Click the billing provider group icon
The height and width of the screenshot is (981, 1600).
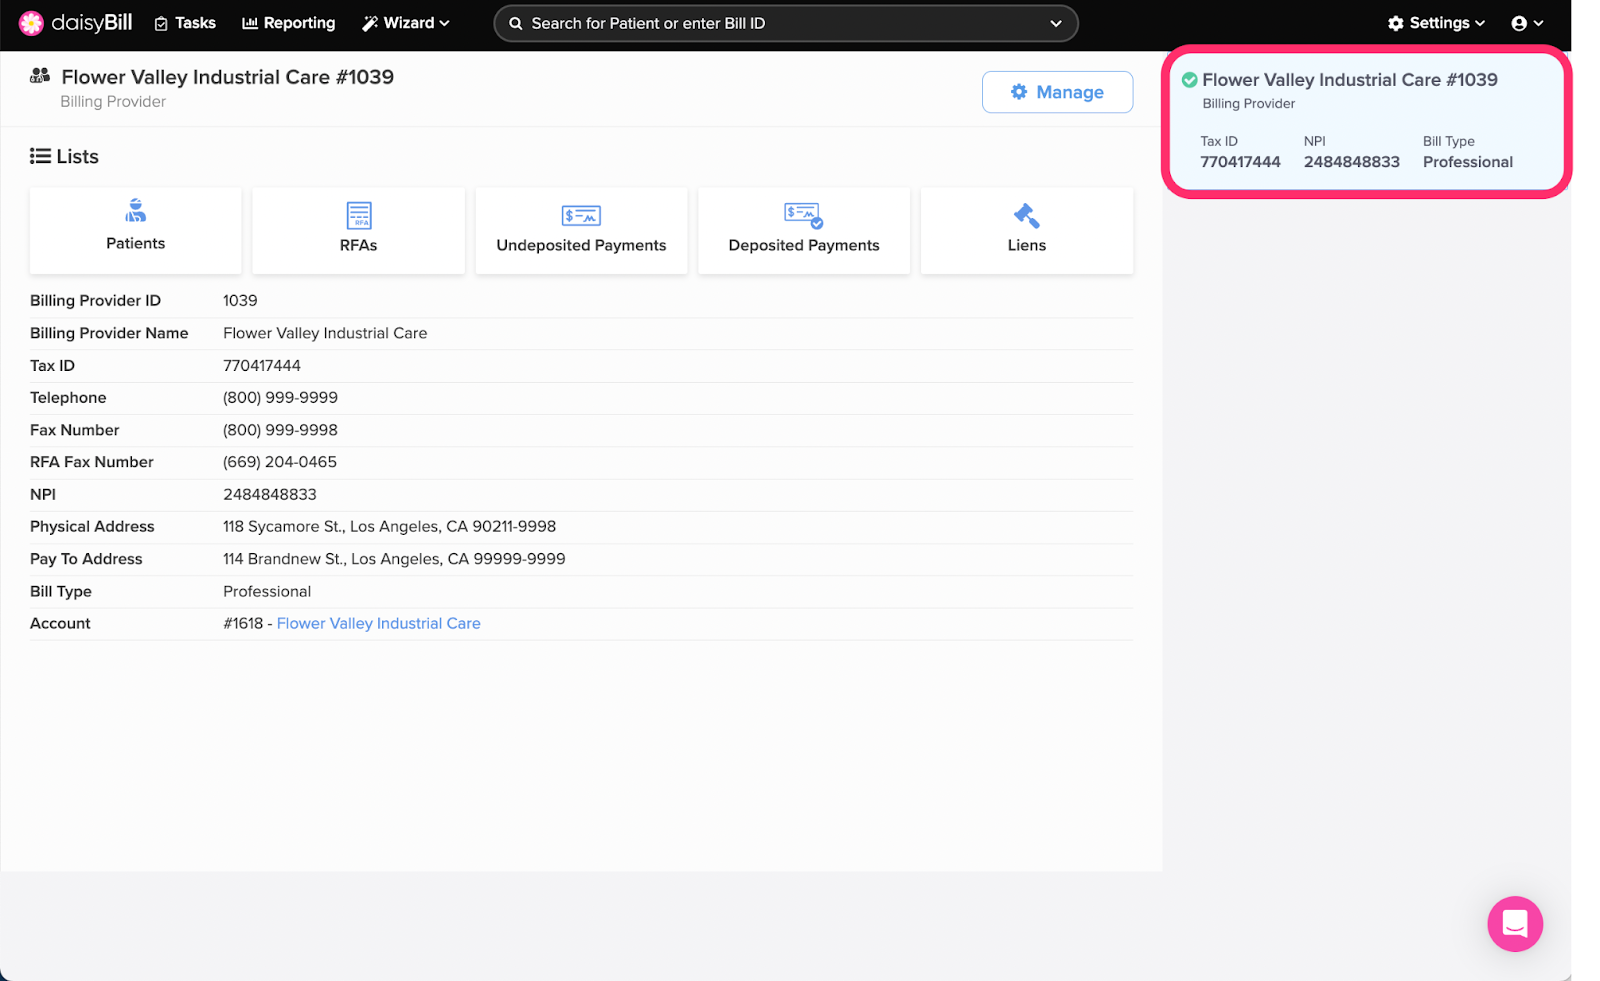pyautogui.click(x=40, y=76)
